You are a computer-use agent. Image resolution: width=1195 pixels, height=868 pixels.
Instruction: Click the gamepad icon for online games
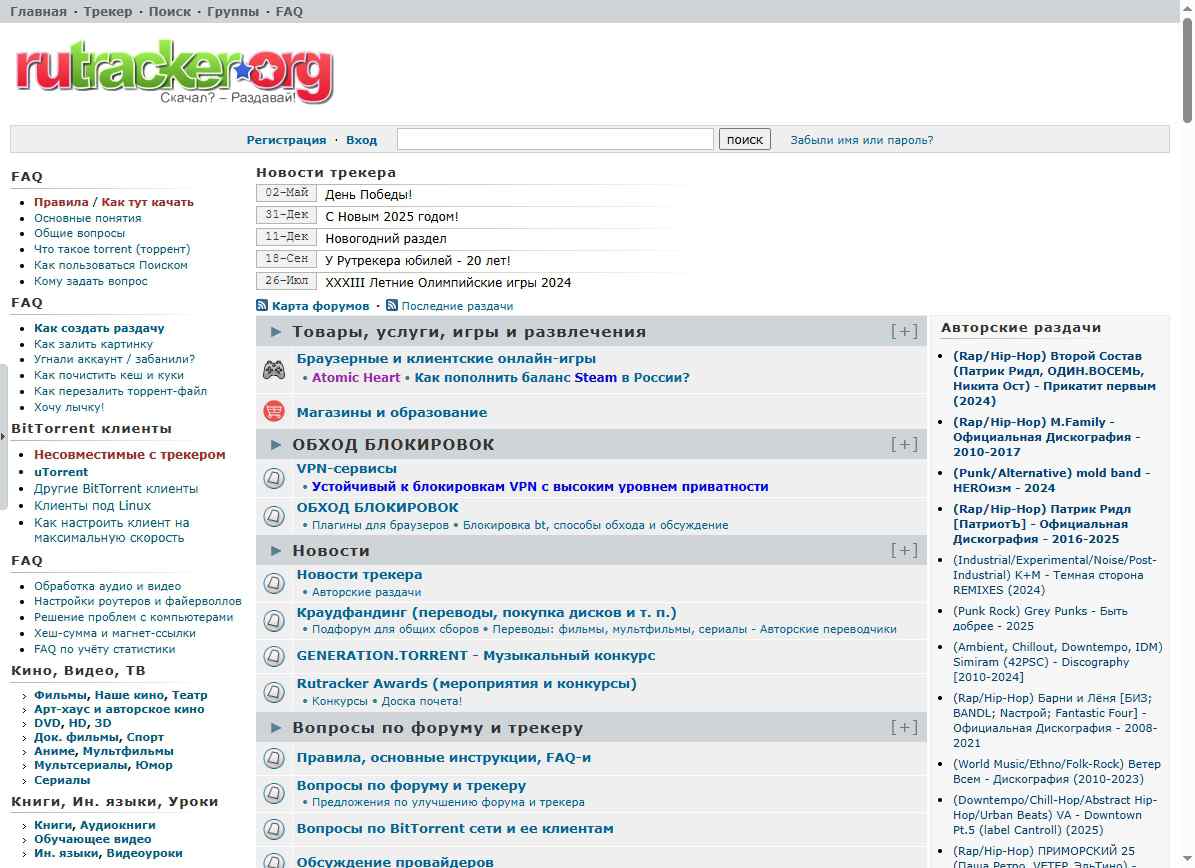273,369
